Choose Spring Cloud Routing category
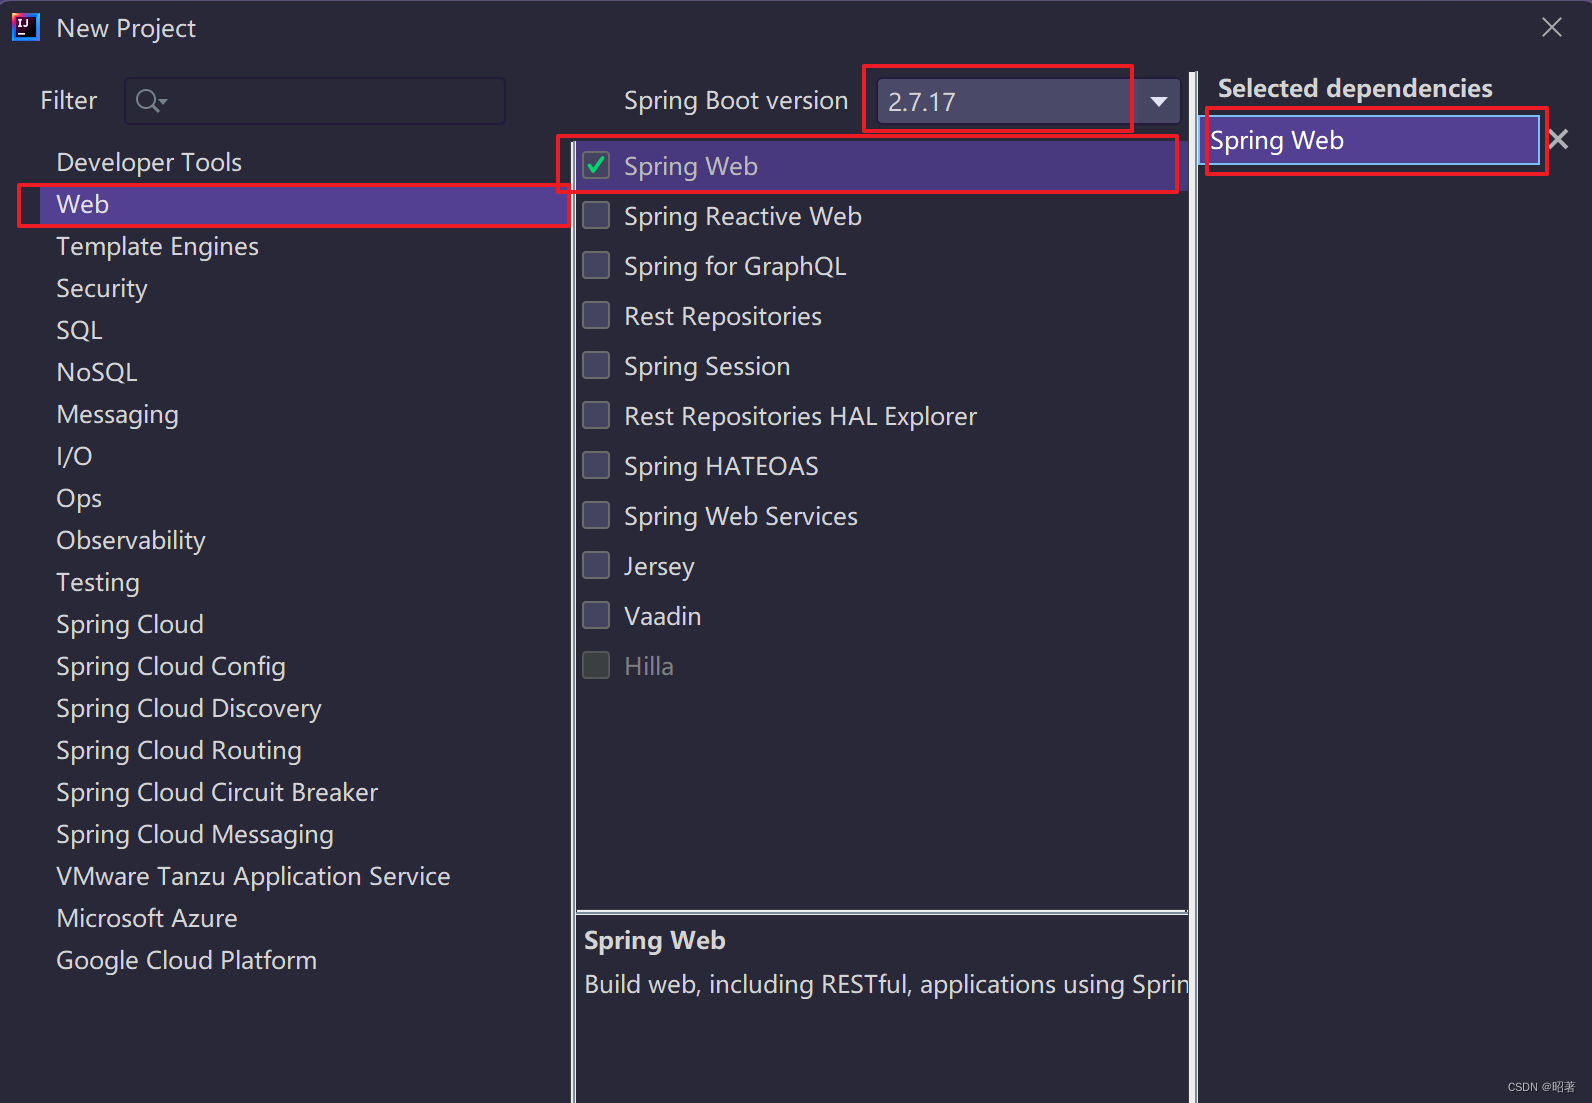Screen dimensions: 1592x1103 (179, 750)
